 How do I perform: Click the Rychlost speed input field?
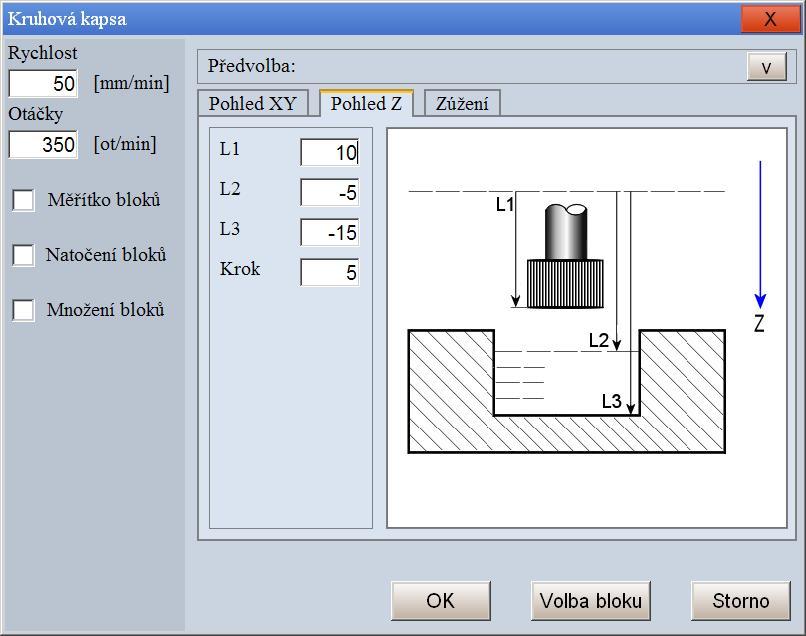[x=43, y=83]
